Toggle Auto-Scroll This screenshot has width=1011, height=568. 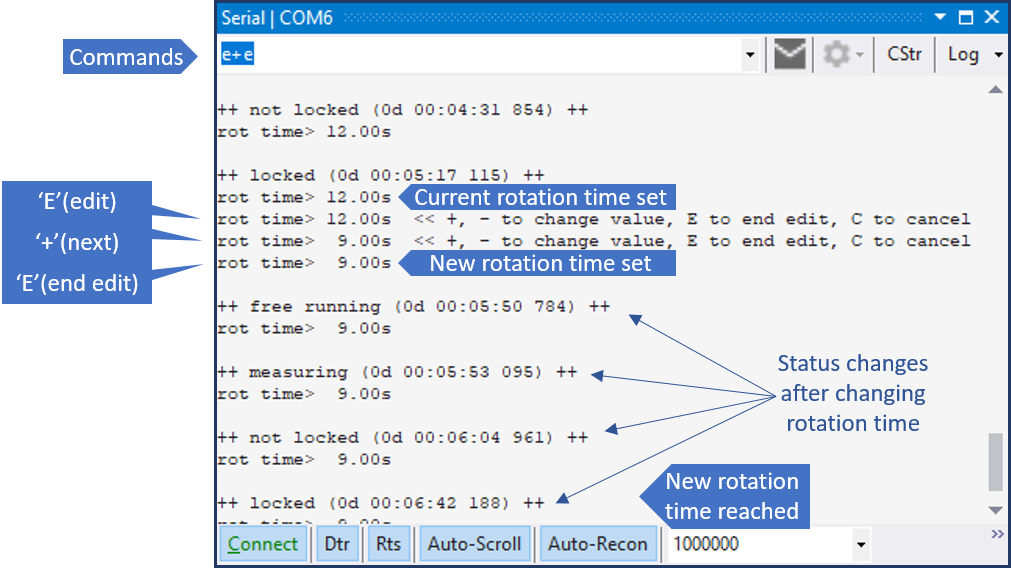[475, 544]
